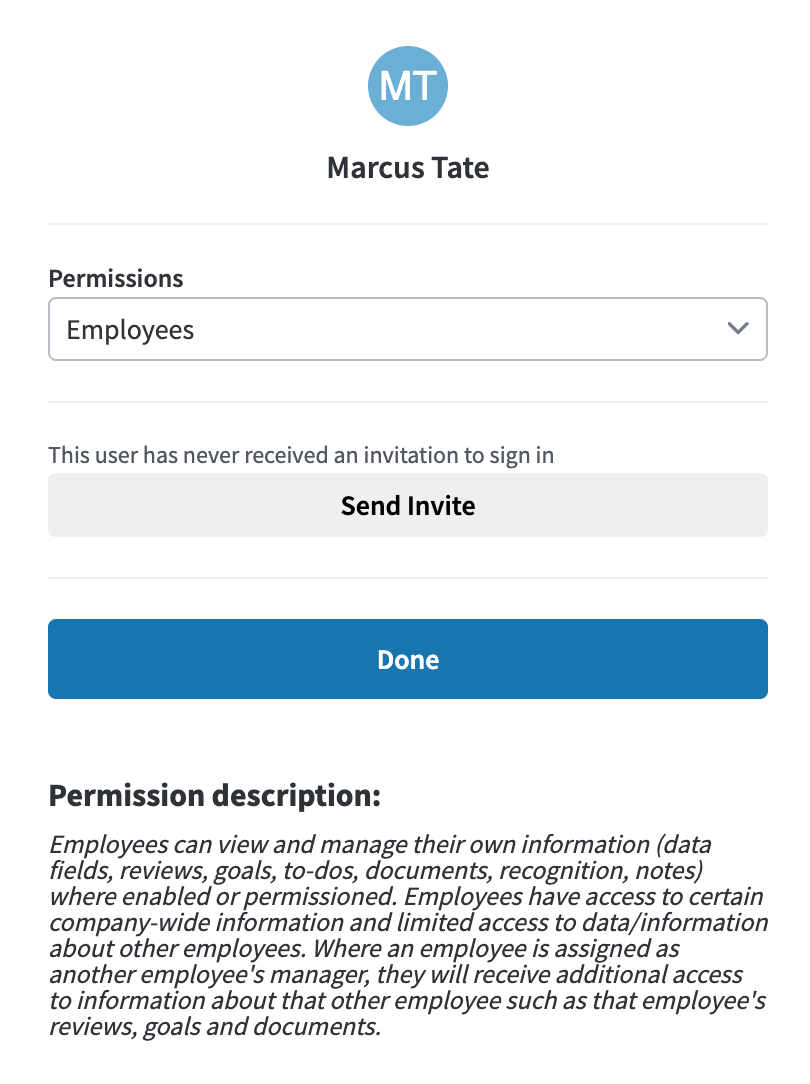810x1084 pixels.
Task: Click the Permissions field label
Action: pyautogui.click(x=116, y=279)
